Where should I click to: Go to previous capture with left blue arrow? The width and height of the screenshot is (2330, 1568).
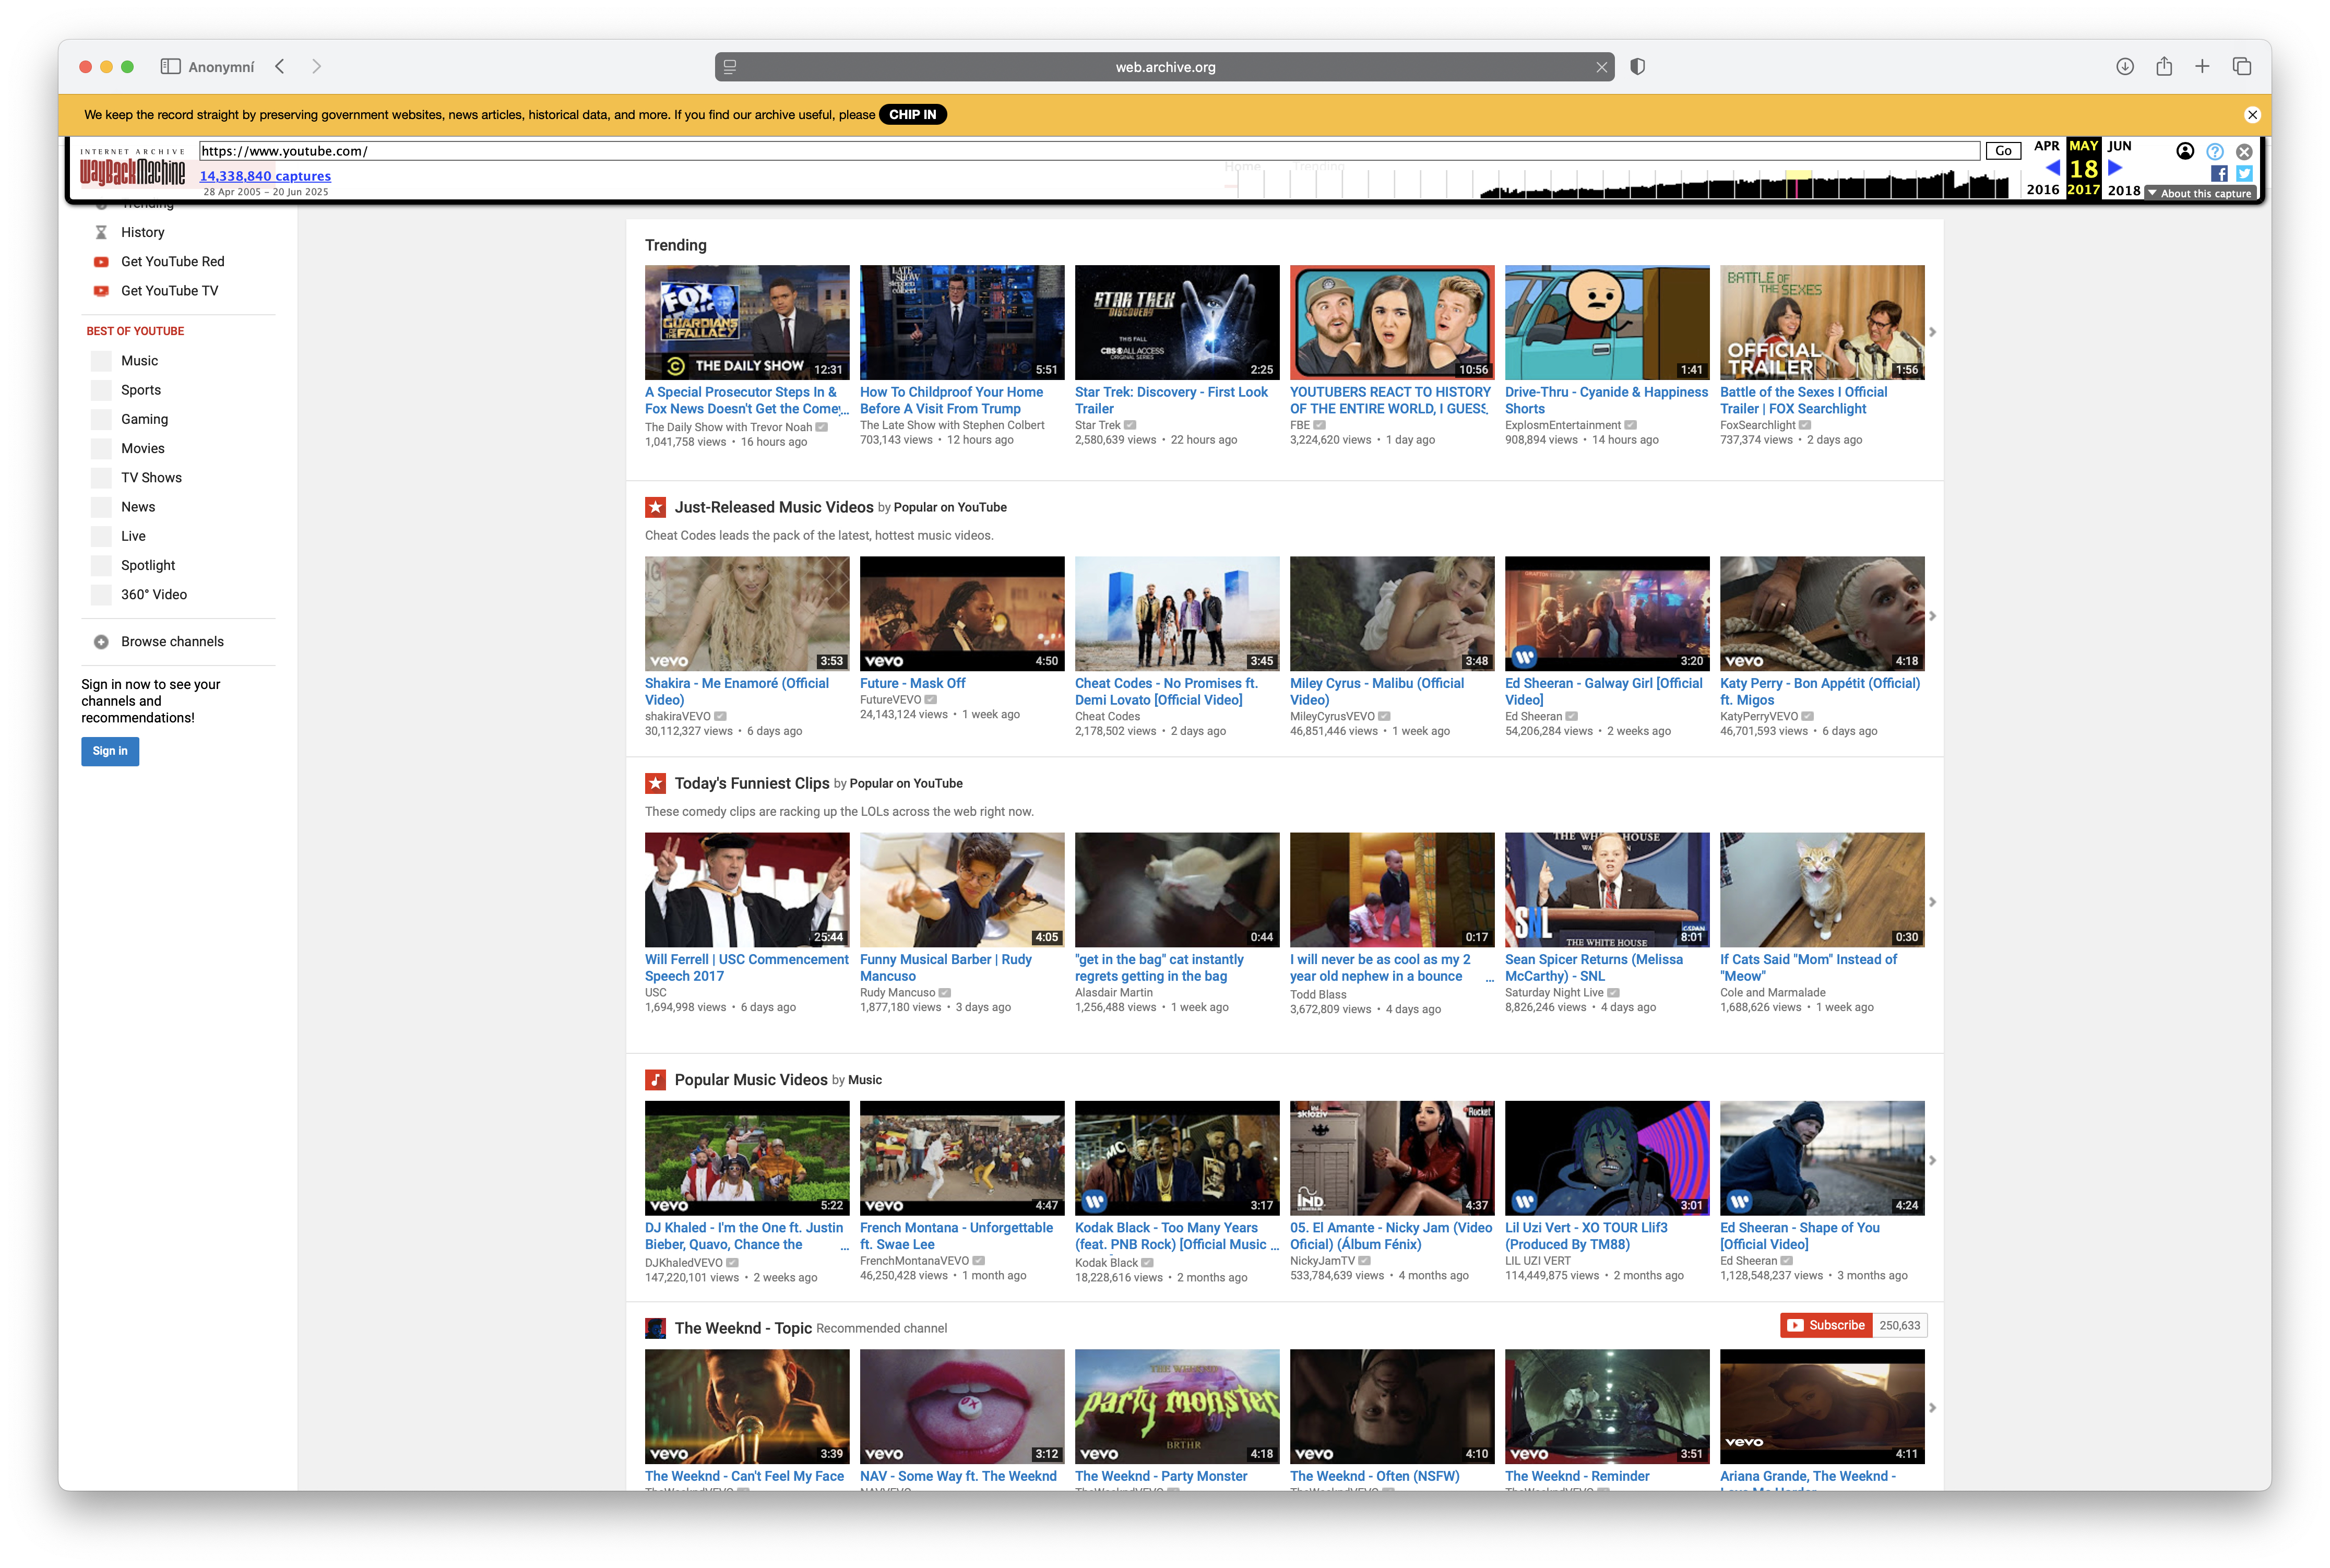2052,168
